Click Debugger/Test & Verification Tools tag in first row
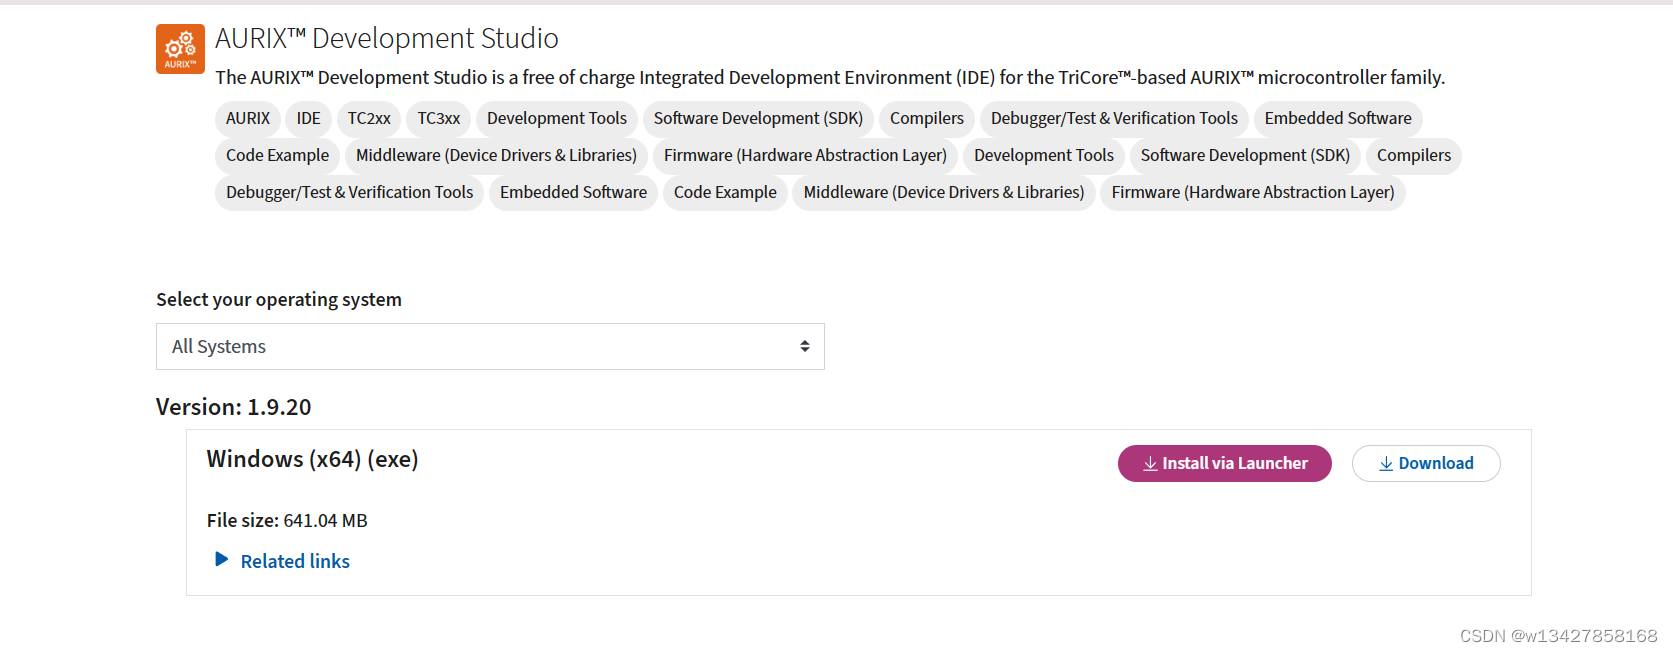Screen dimensions: 1673x652 click(x=1114, y=118)
